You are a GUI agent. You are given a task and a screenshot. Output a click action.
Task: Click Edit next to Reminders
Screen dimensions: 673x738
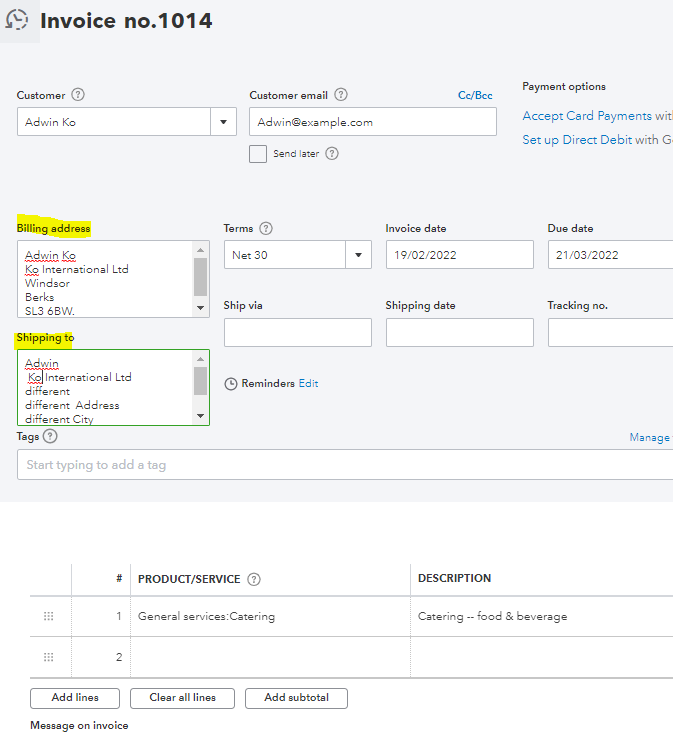tap(308, 384)
